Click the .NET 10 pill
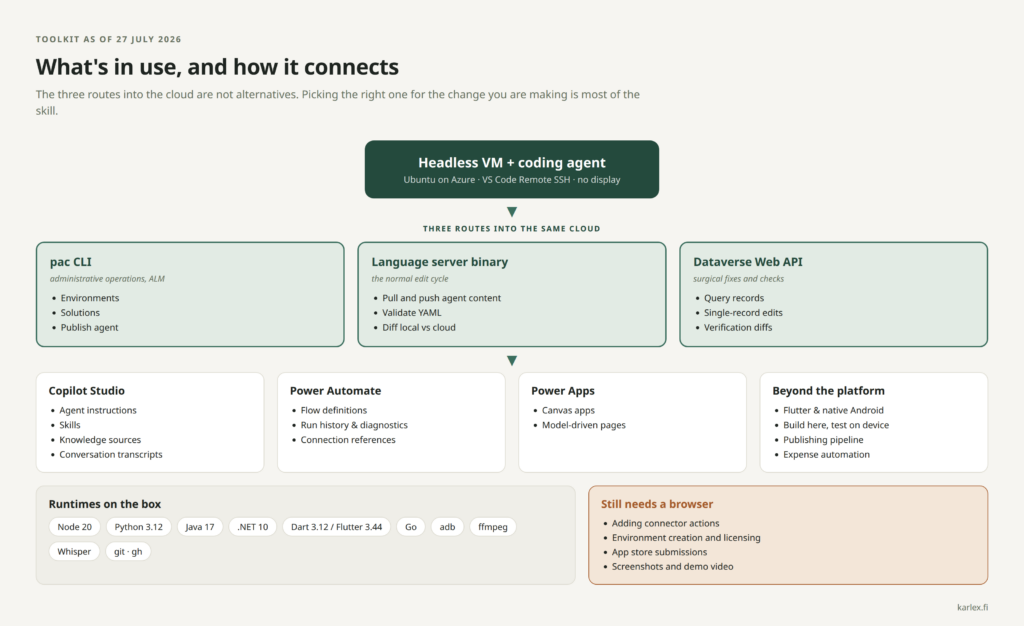Image resolution: width=1024 pixels, height=626 pixels. pyautogui.click(x=253, y=527)
